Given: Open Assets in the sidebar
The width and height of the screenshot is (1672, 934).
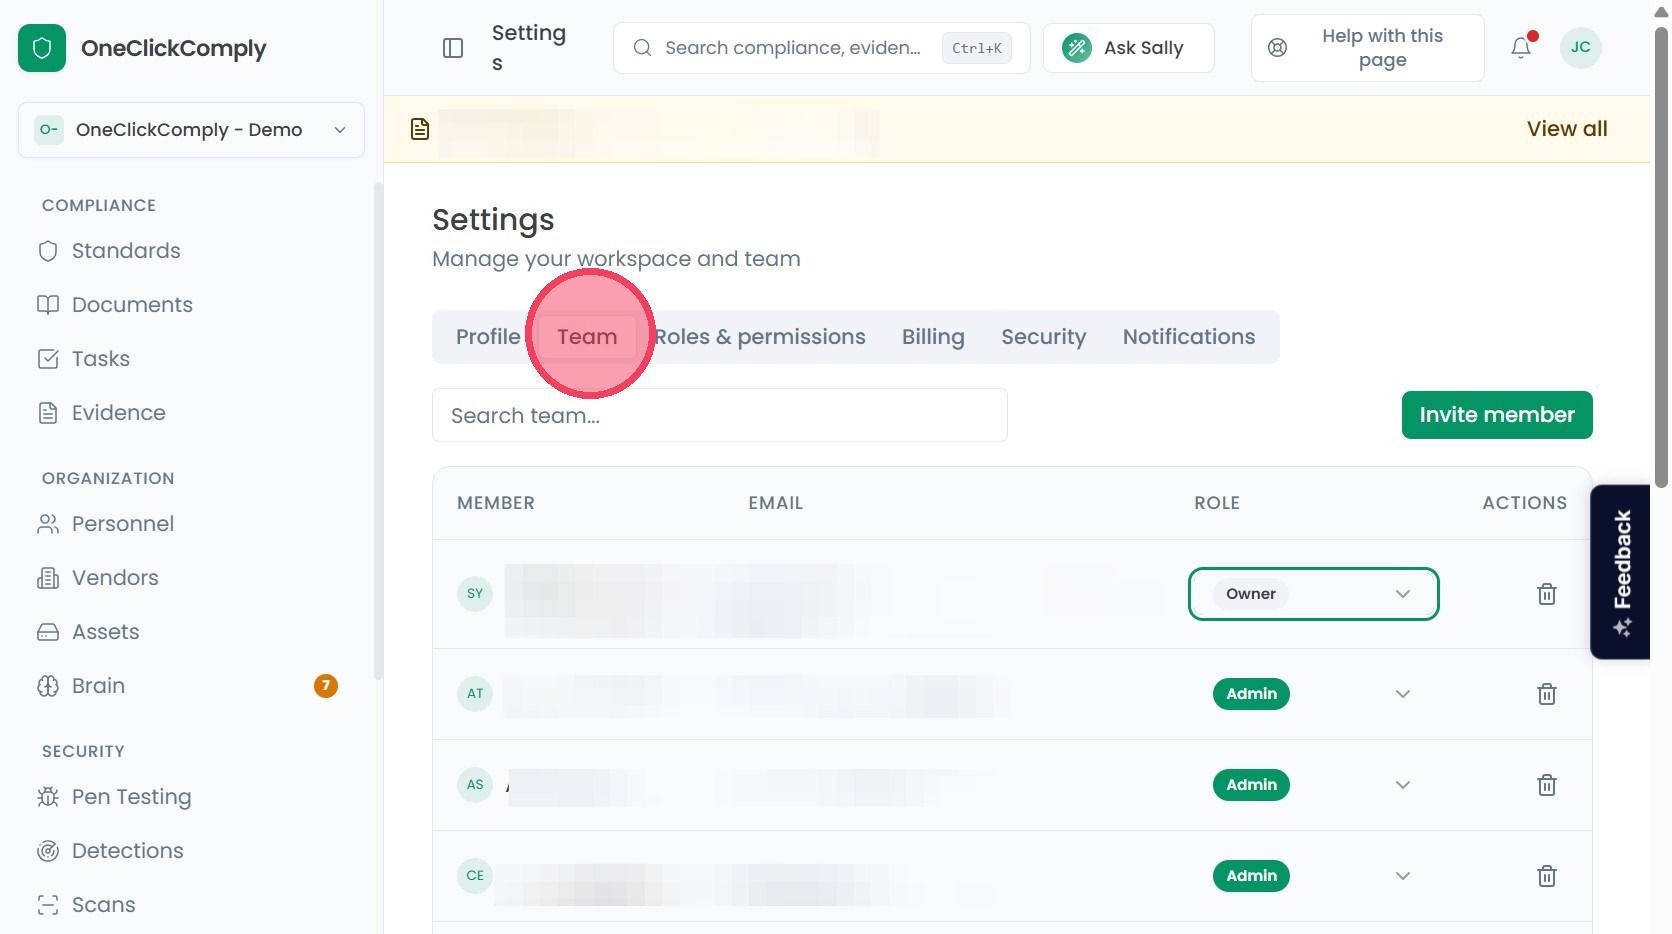Looking at the screenshot, I should click(x=106, y=632).
